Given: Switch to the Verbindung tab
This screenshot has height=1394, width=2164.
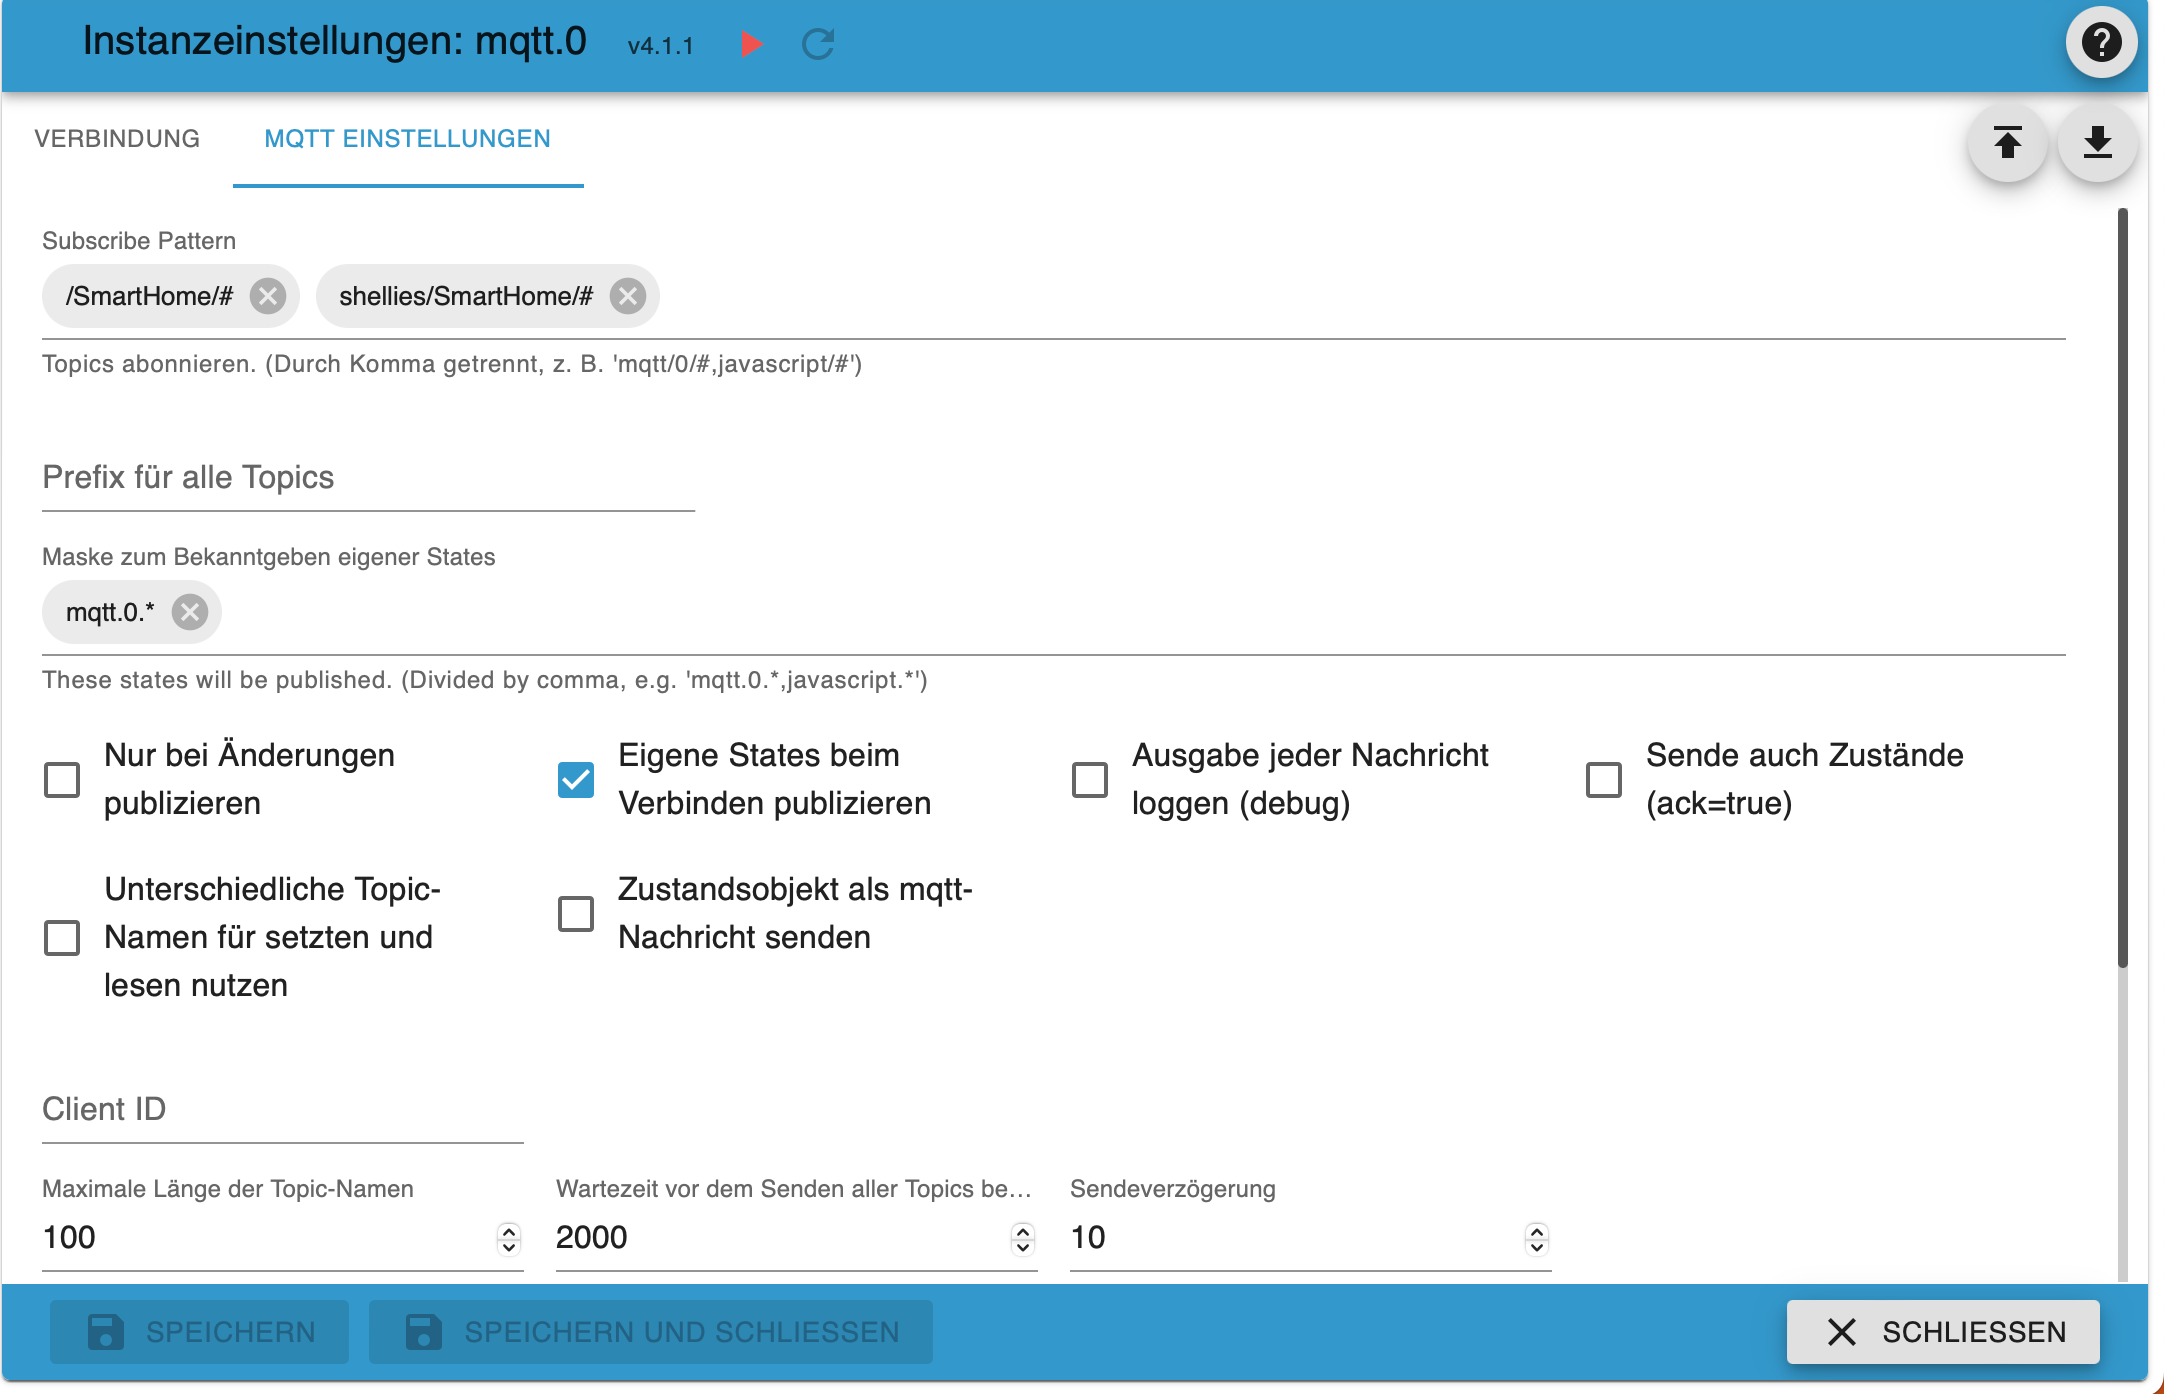Looking at the screenshot, I should 117,139.
